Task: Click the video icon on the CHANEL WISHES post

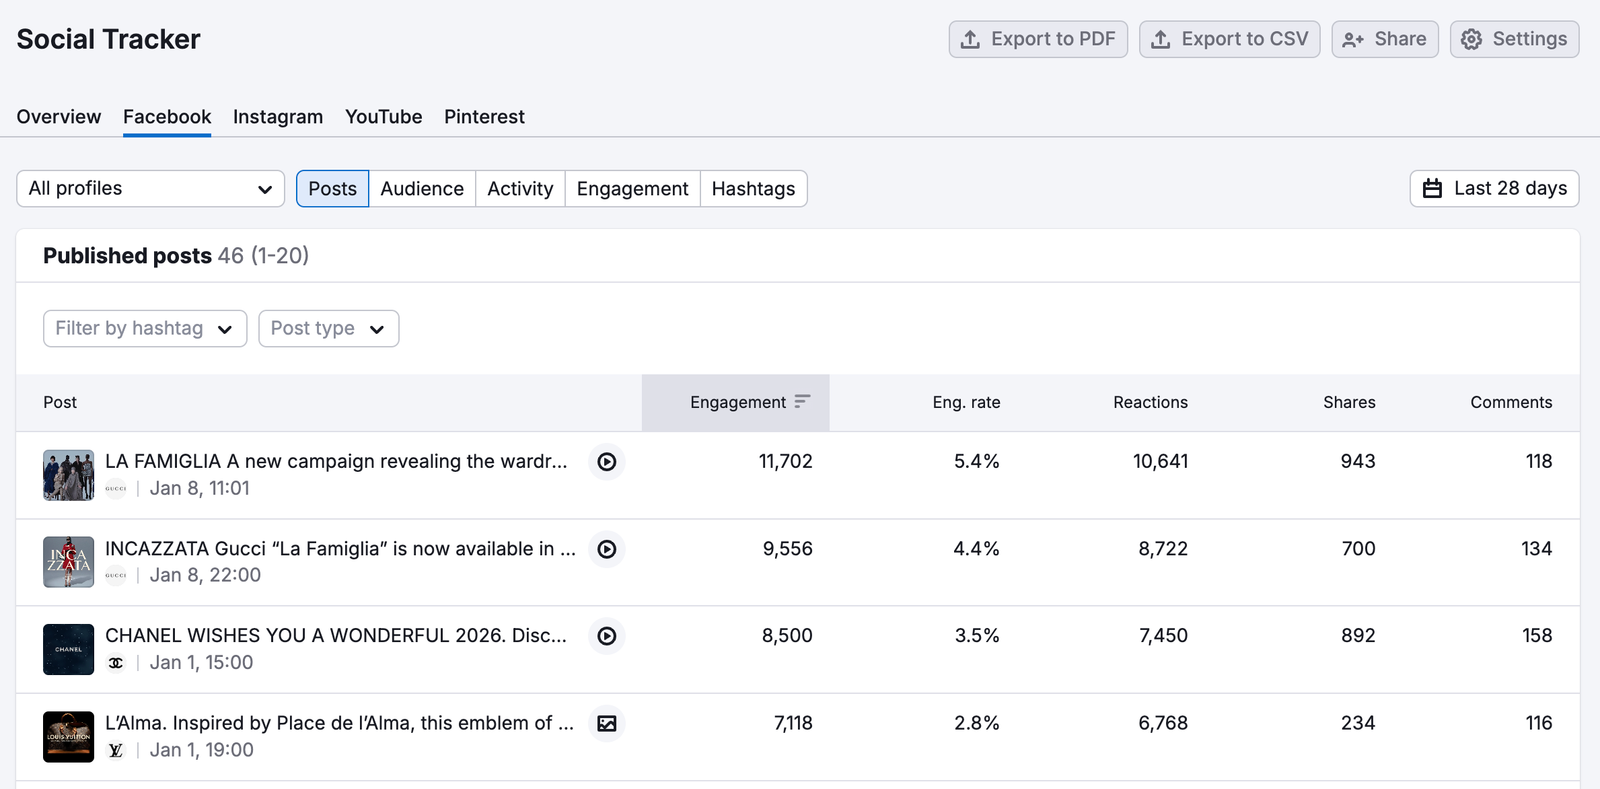Action: (607, 636)
